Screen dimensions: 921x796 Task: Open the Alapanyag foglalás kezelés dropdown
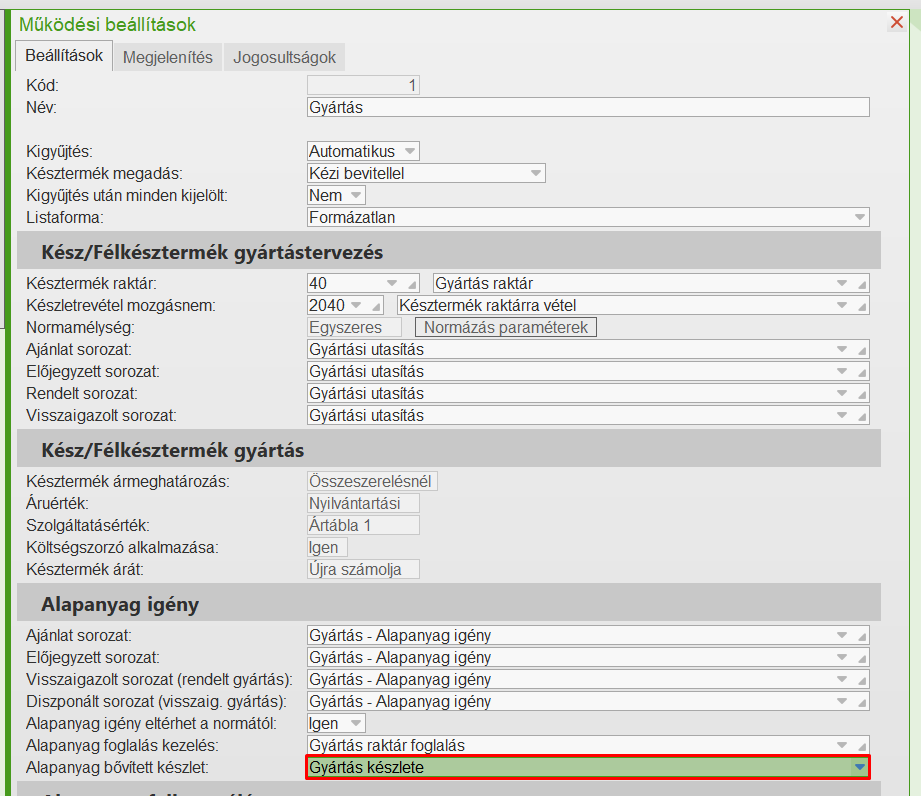tap(842, 745)
